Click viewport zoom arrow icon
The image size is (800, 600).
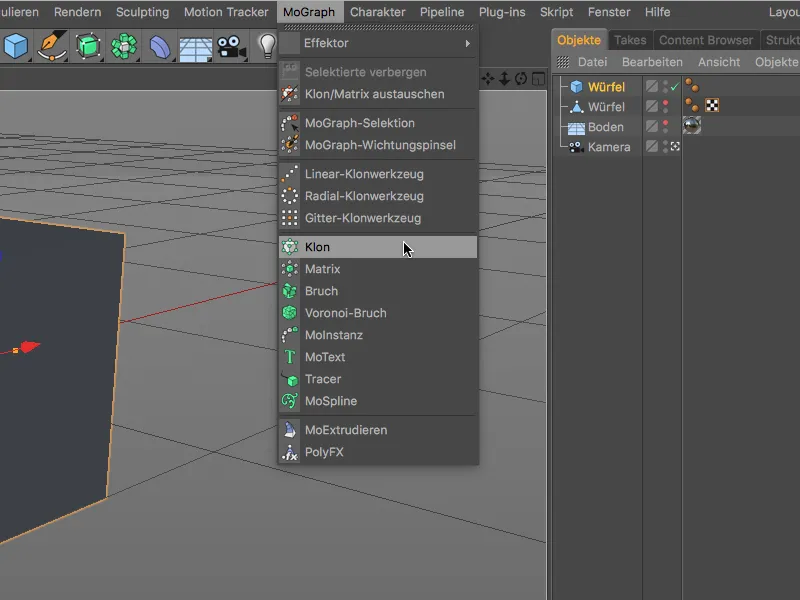(504, 79)
